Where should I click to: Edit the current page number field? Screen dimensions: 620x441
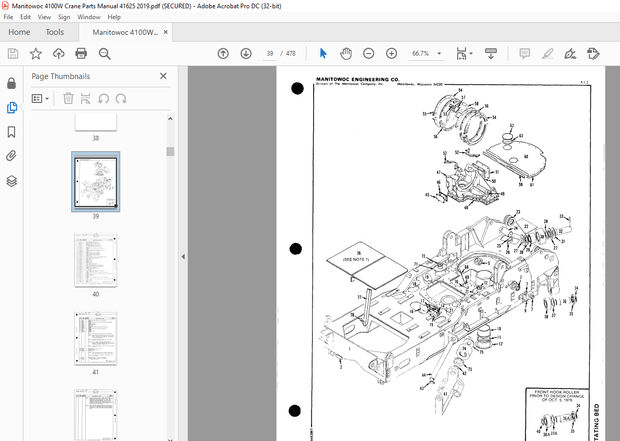click(270, 53)
